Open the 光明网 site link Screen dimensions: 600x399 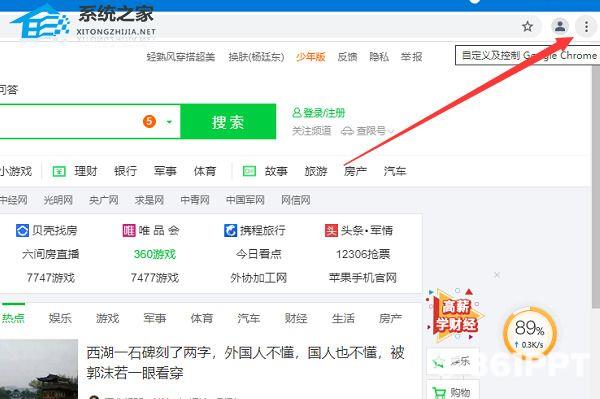[58, 200]
